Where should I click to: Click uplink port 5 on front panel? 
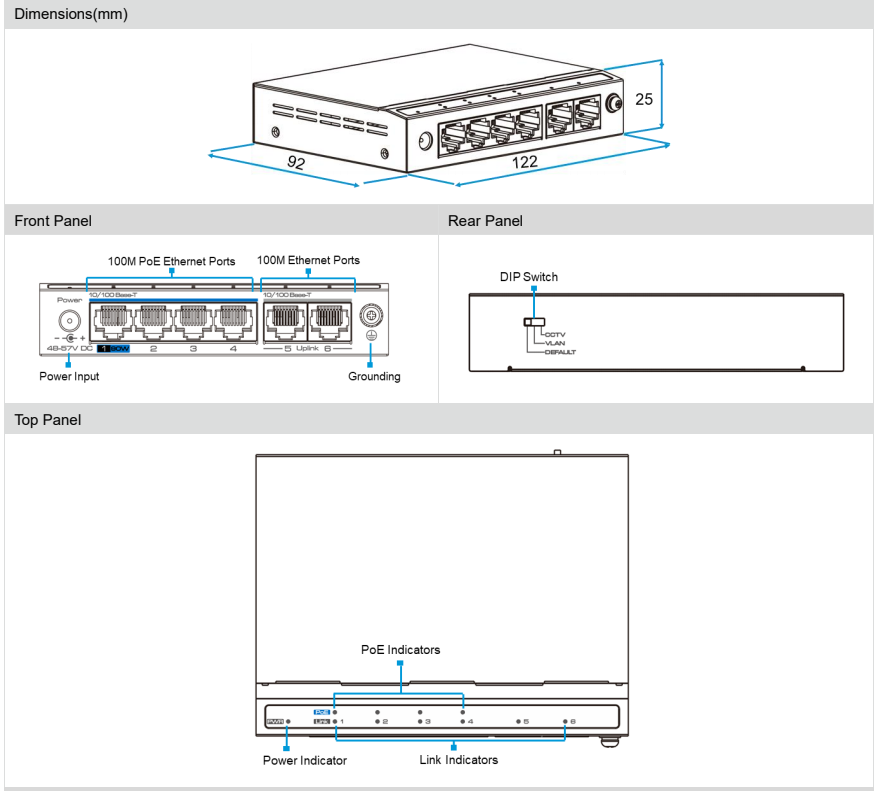tap(285, 320)
